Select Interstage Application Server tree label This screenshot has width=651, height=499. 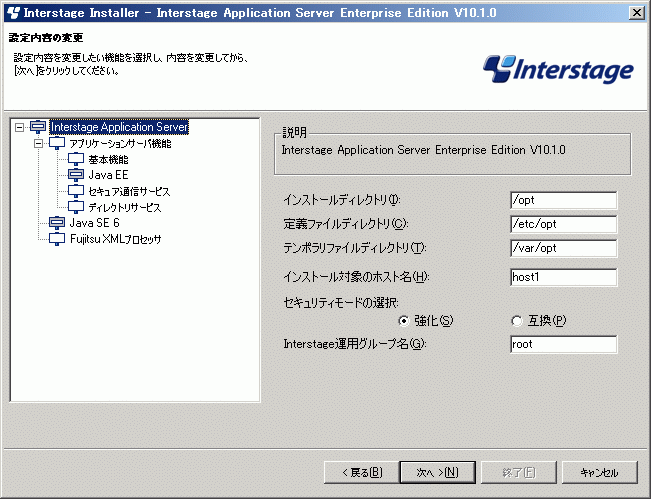[119, 127]
